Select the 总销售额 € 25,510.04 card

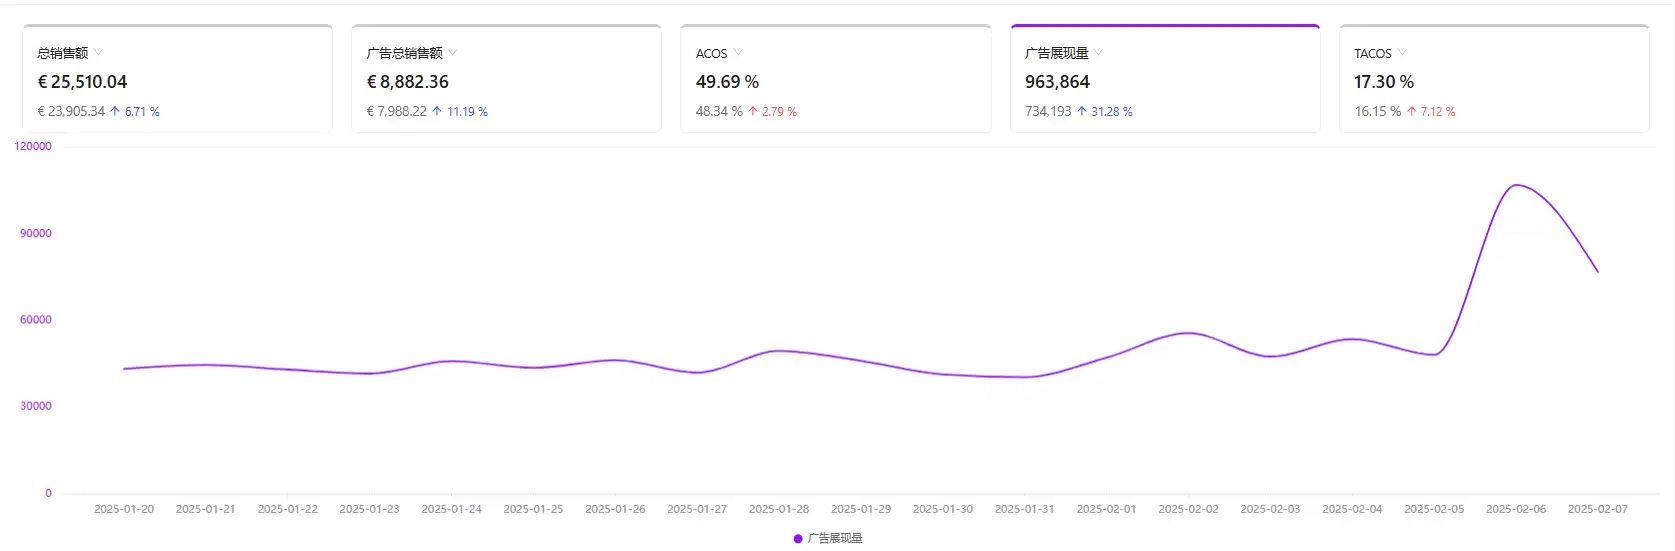click(x=177, y=79)
